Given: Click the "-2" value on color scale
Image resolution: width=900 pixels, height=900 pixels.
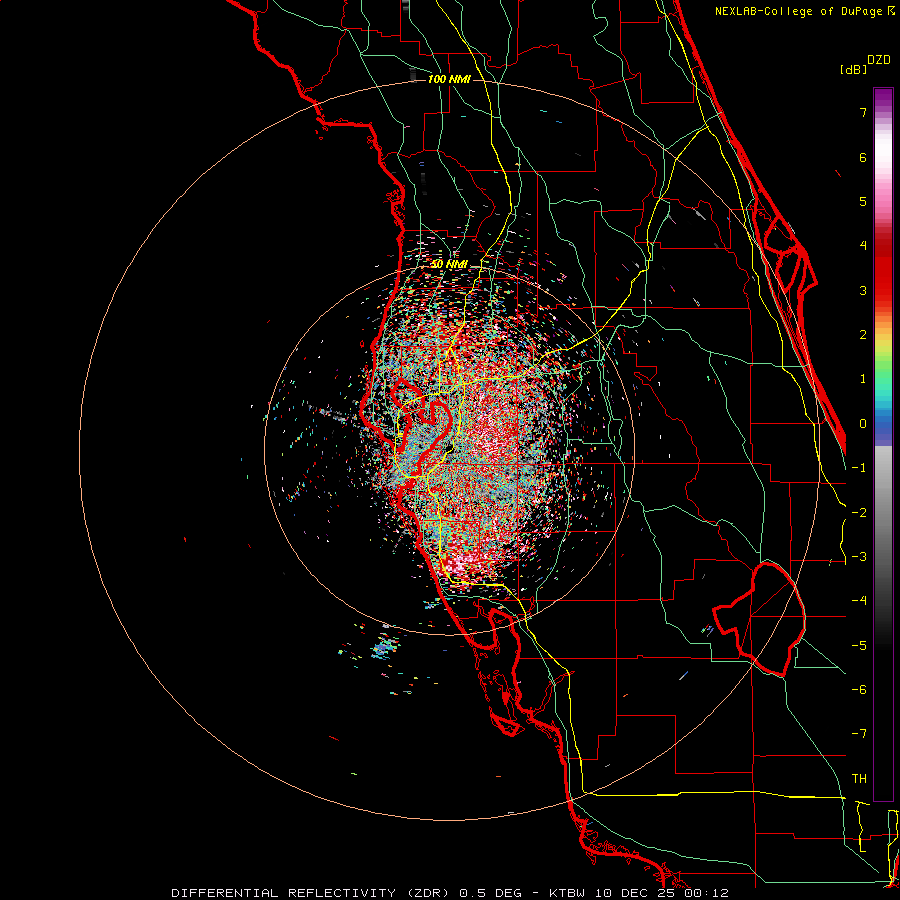Looking at the screenshot, I should click(x=859, y=513).
